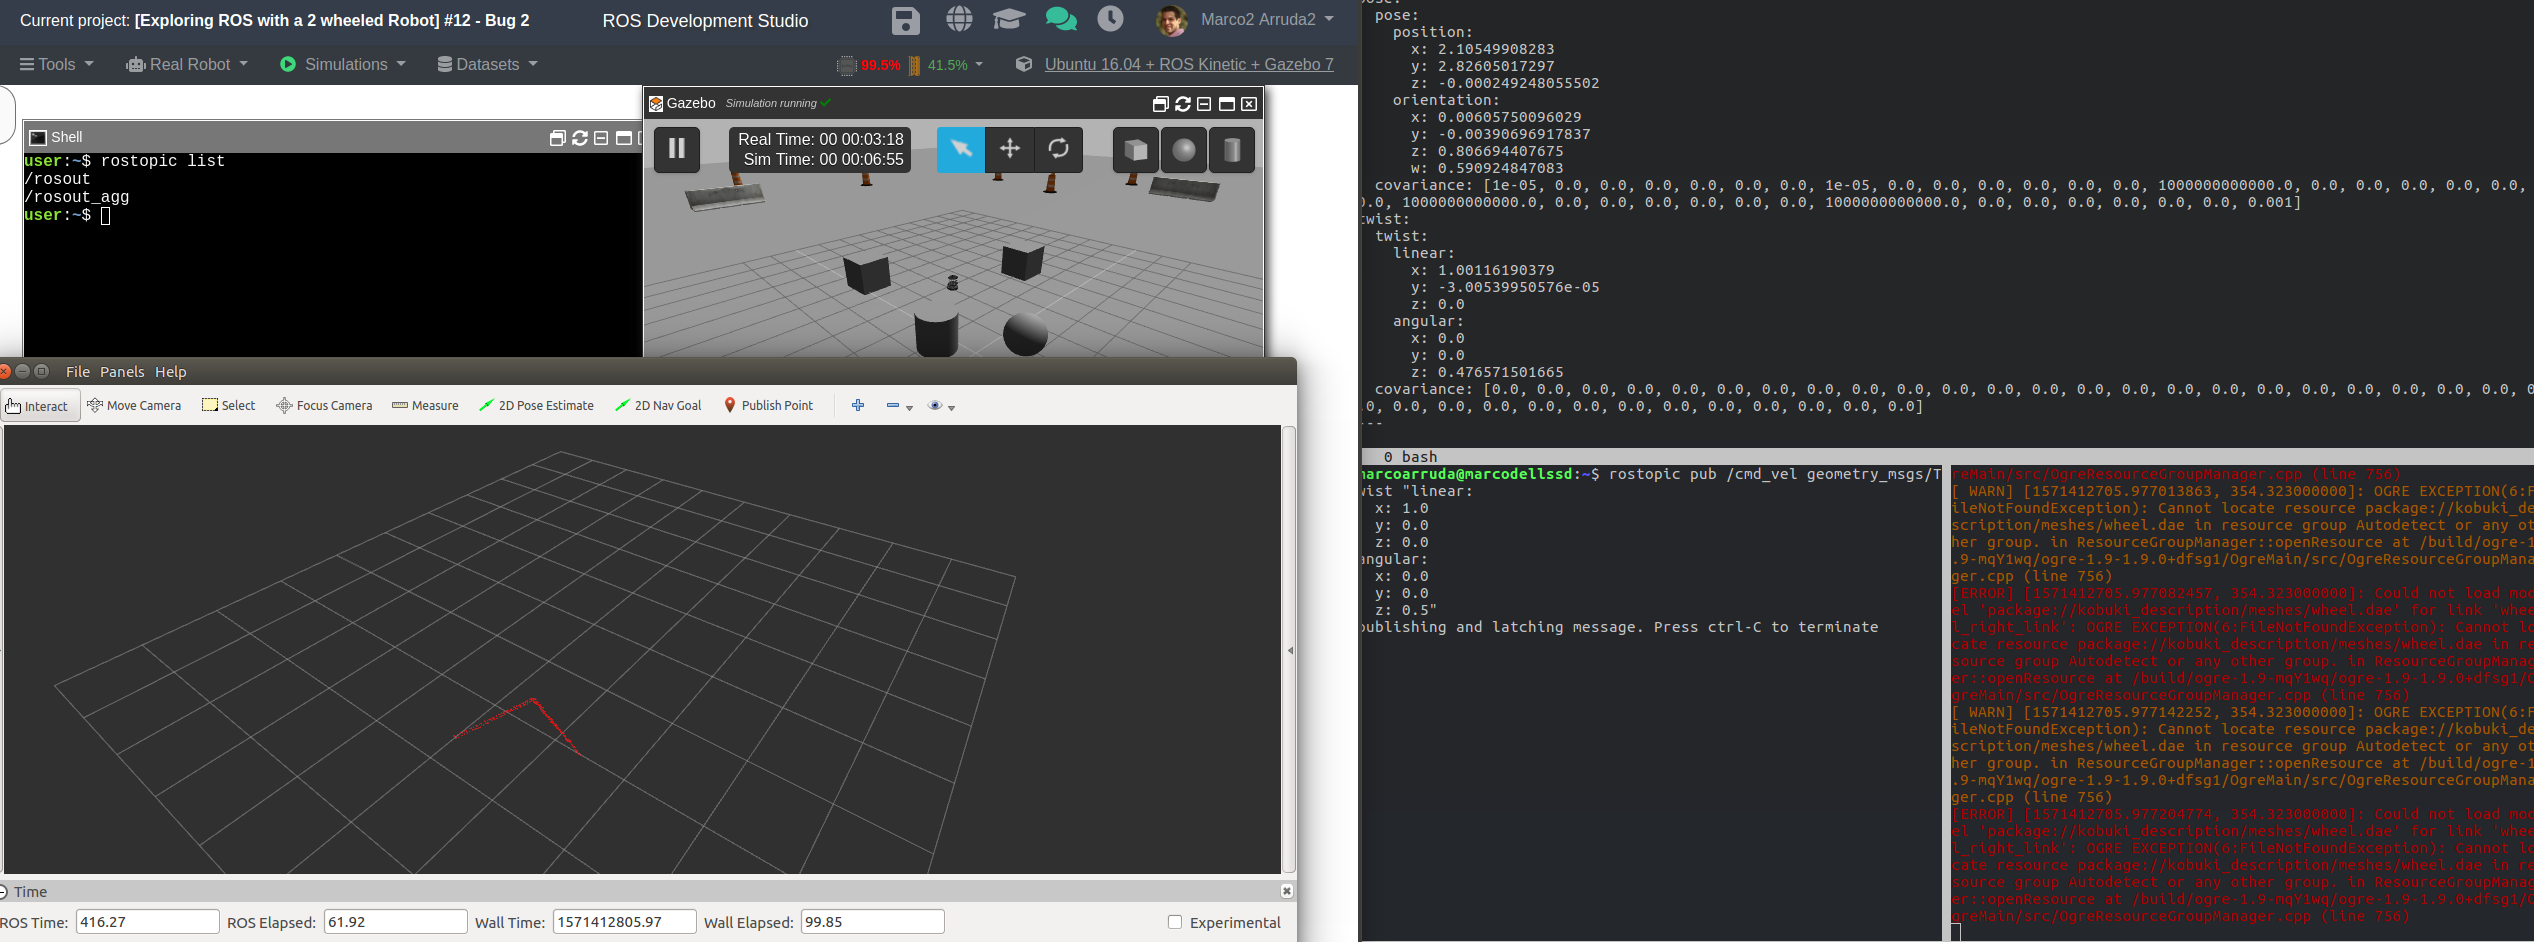Insert a box shape in Gazebo
This screenshot has height=942, width=2534.
pos(1136,150)
